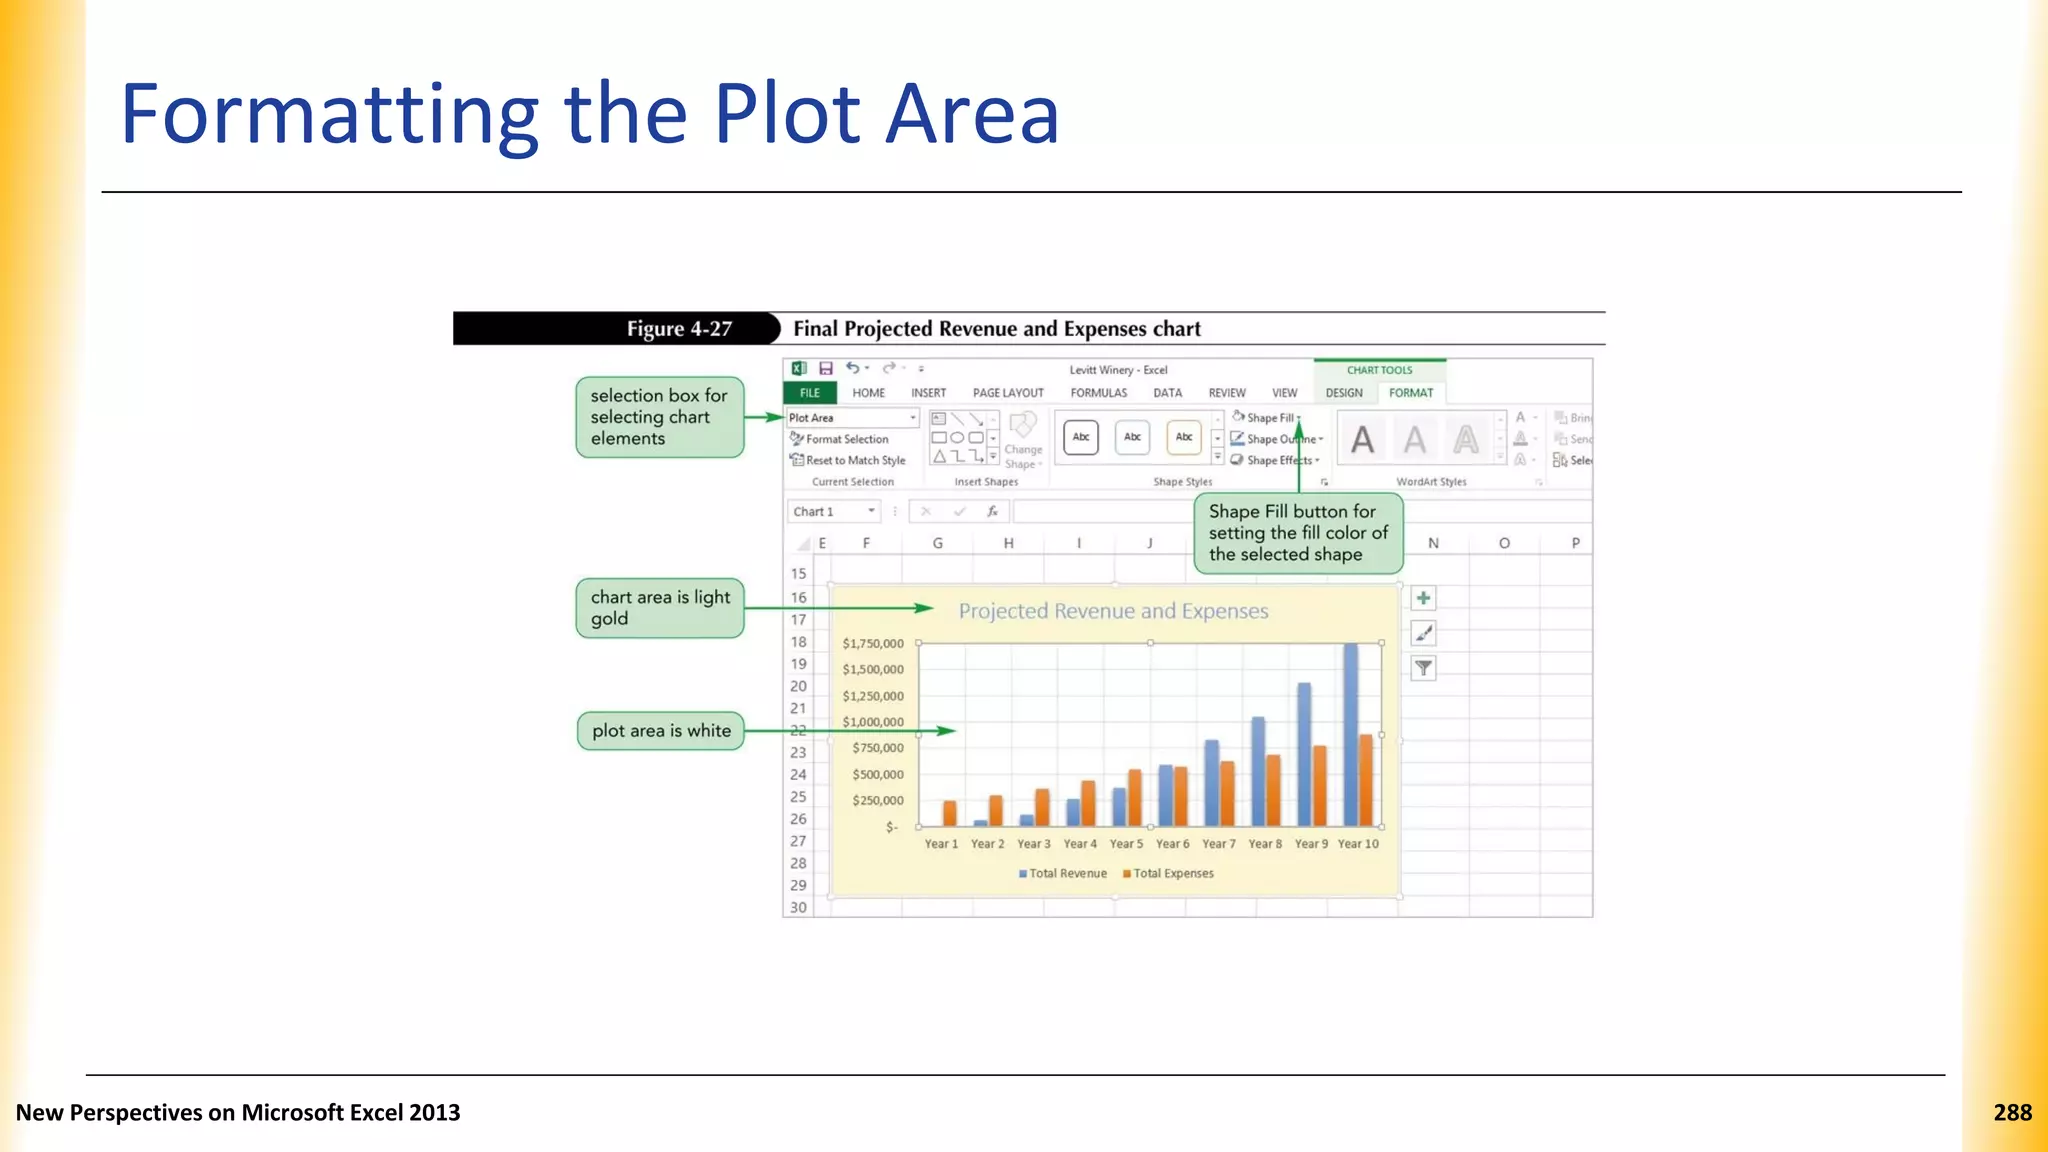Select the Rounded Rectangle shape icon
The height and width of the screenshot is (1152, 2048).
[x=976, y=437]
